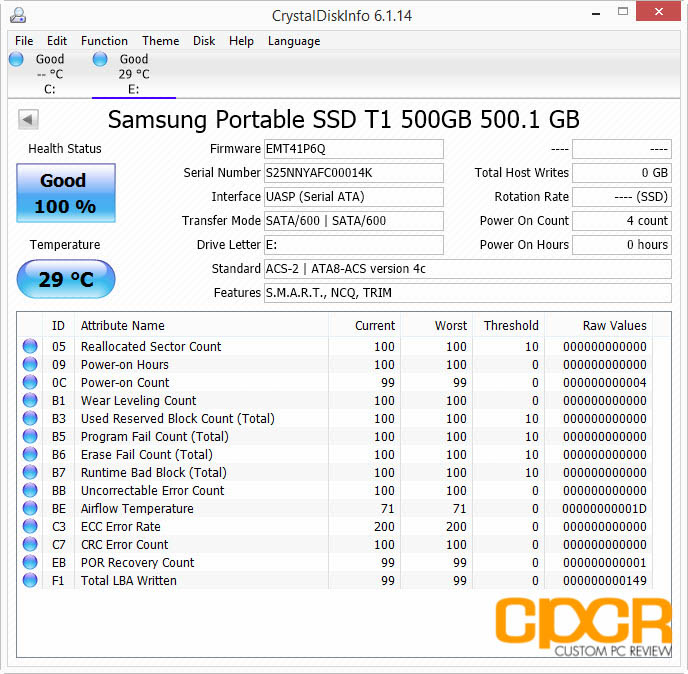Click the Good 100 % health status button

[66, 193]
